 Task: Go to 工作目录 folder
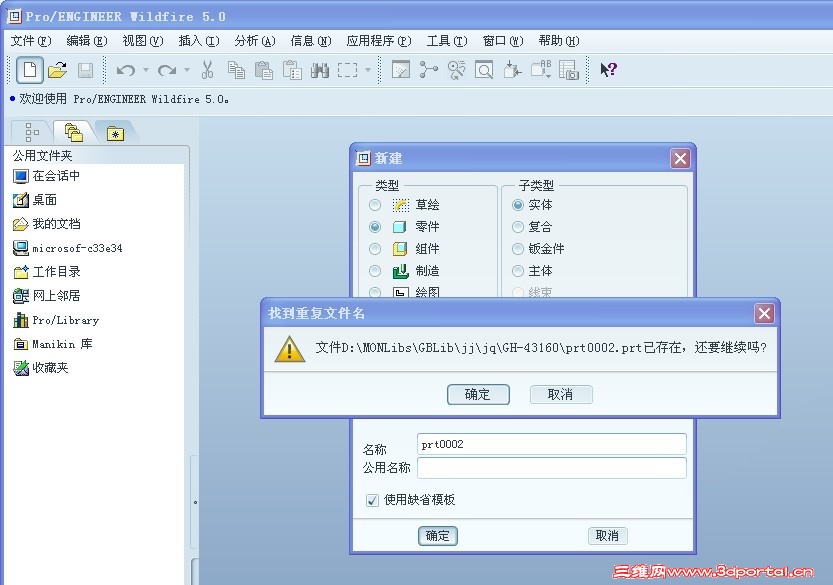[x=47, y=272]
